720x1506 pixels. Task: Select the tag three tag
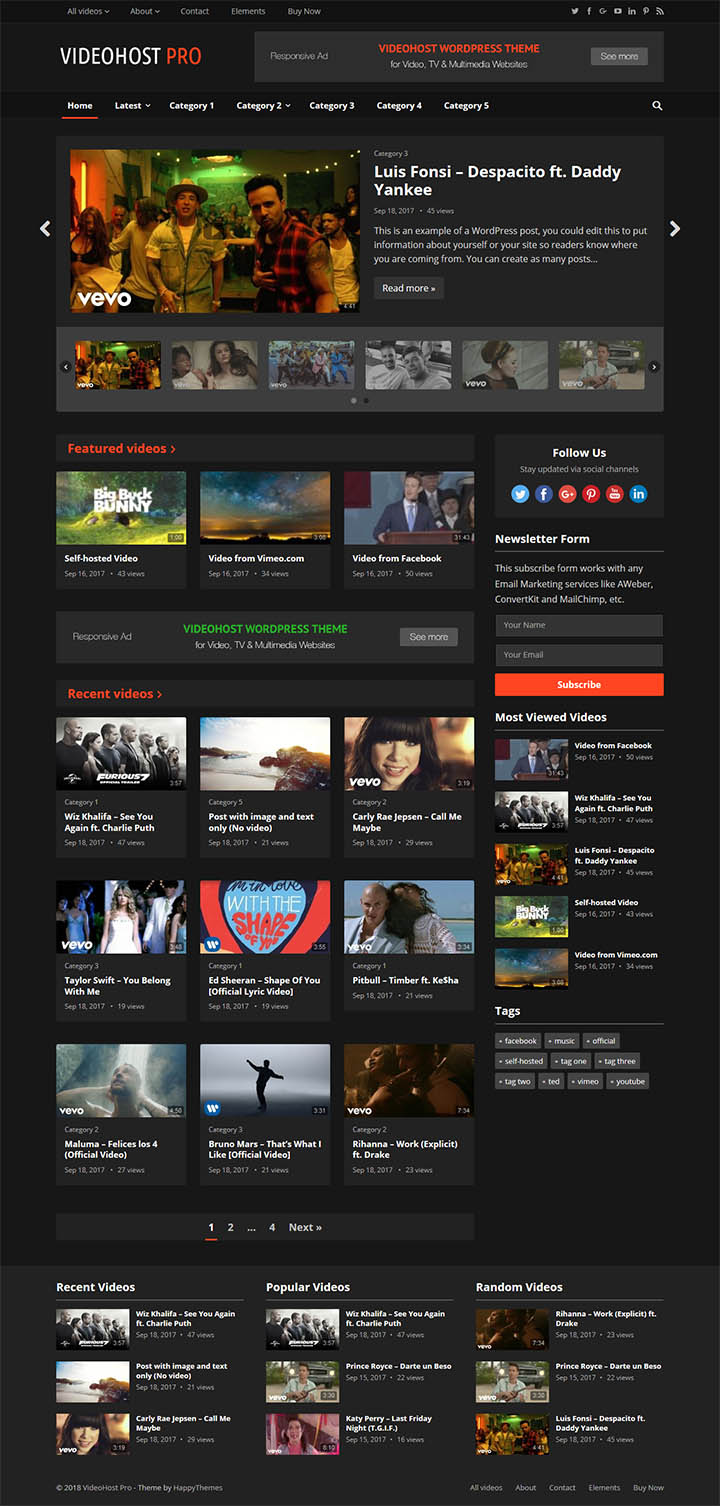click(617, 1061)
